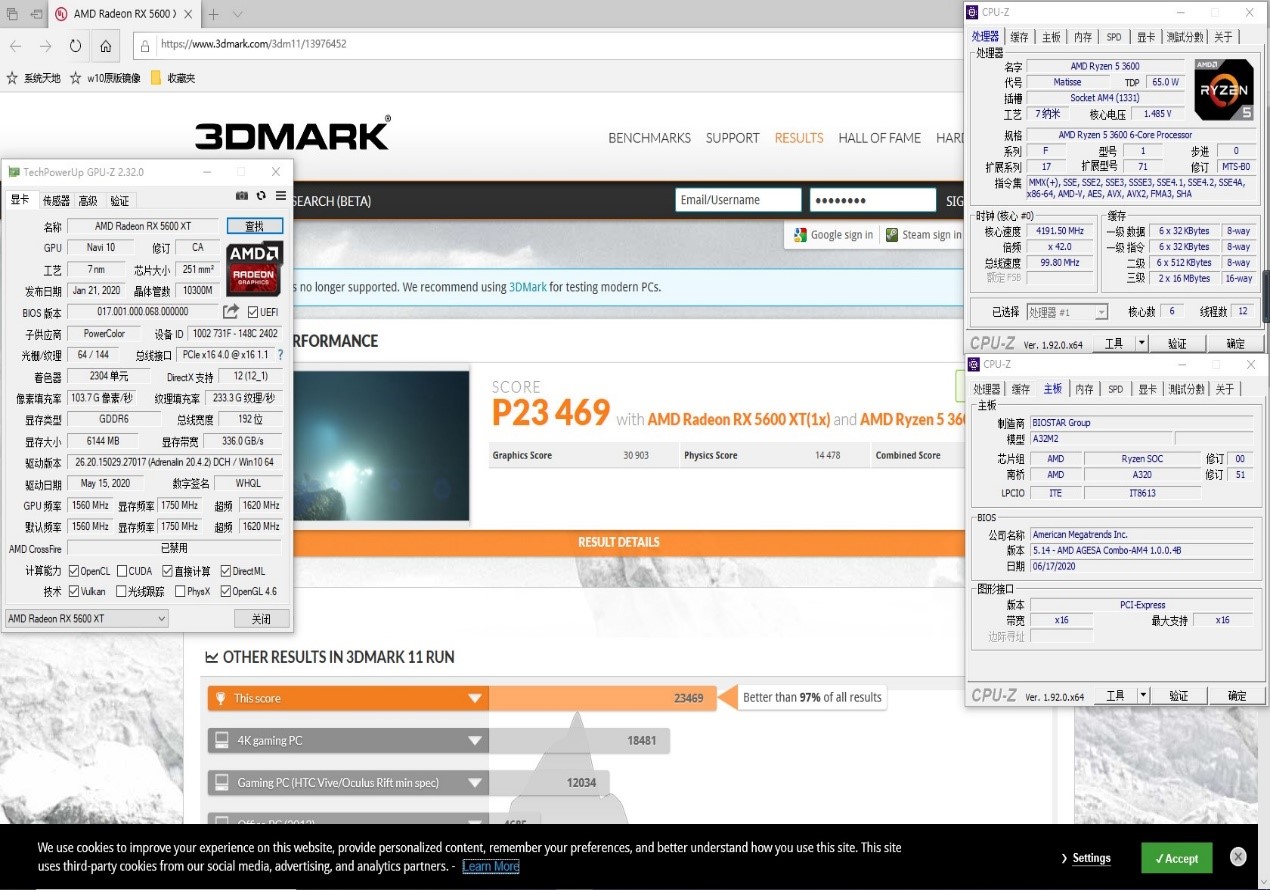
Task: Open cookie Settings in the banner
Action: pyautogui.click(x=1086, y=858)
